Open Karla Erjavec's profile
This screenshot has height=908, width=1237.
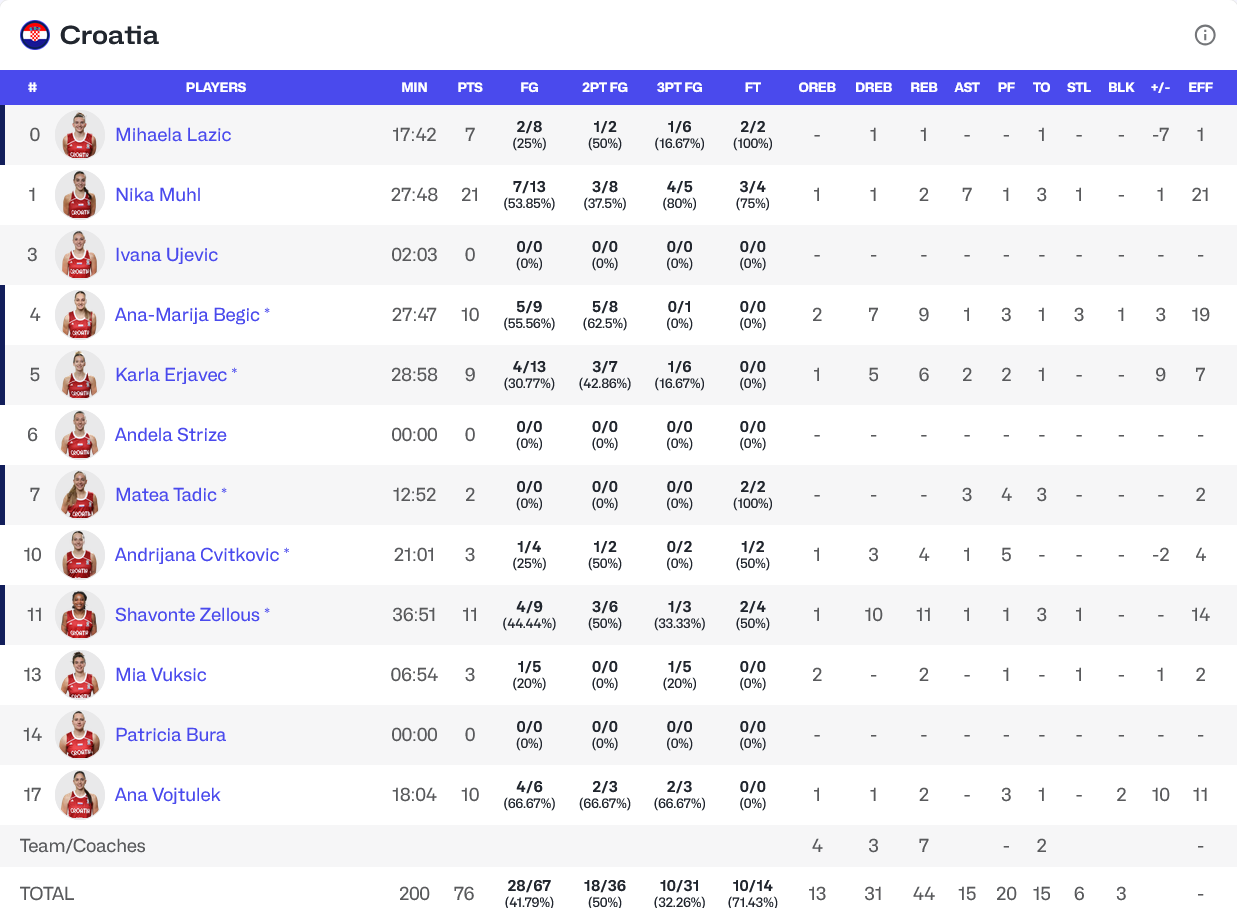click(171, 375)
